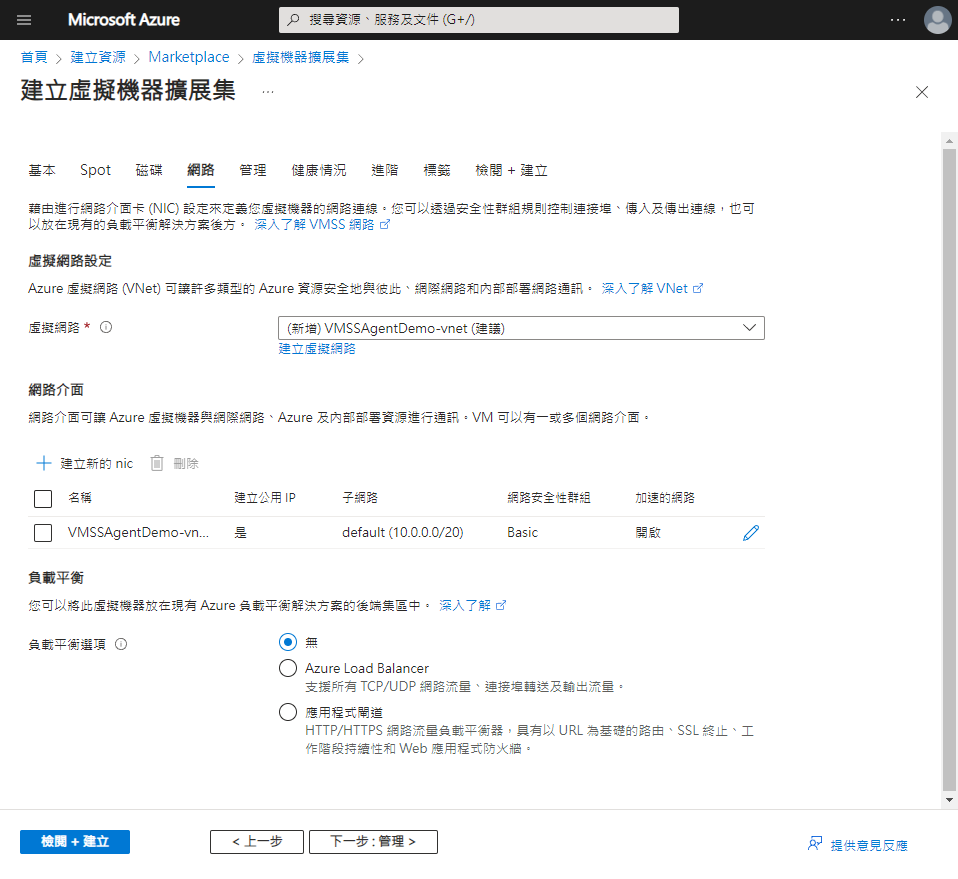This screenshot has width=958, height=879.
Task: Switch to the 標籤 tab
Action: tap(437, 170)
